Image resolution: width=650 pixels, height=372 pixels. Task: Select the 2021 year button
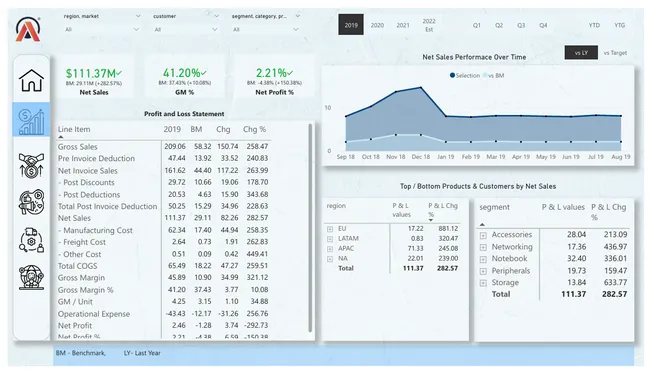point(403,25)
